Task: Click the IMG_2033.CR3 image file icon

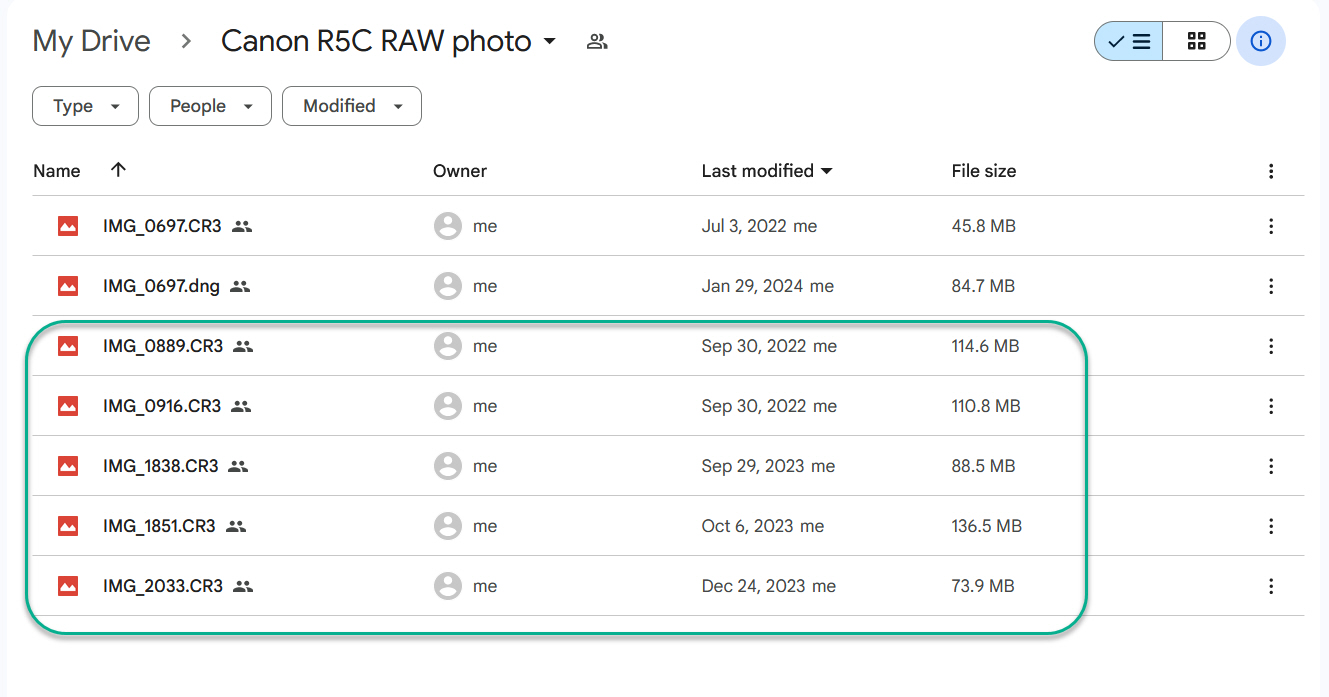Action: (68, 586)
